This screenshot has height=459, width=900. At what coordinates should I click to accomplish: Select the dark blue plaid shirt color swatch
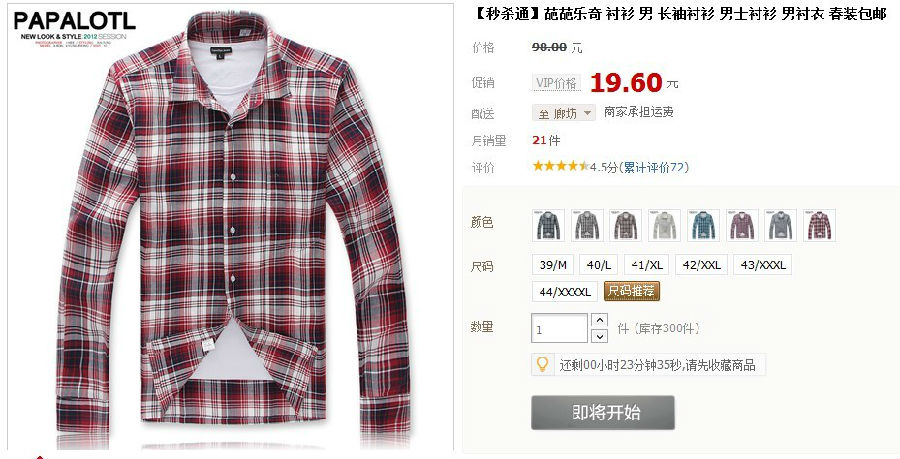click(x=548, y=225)
